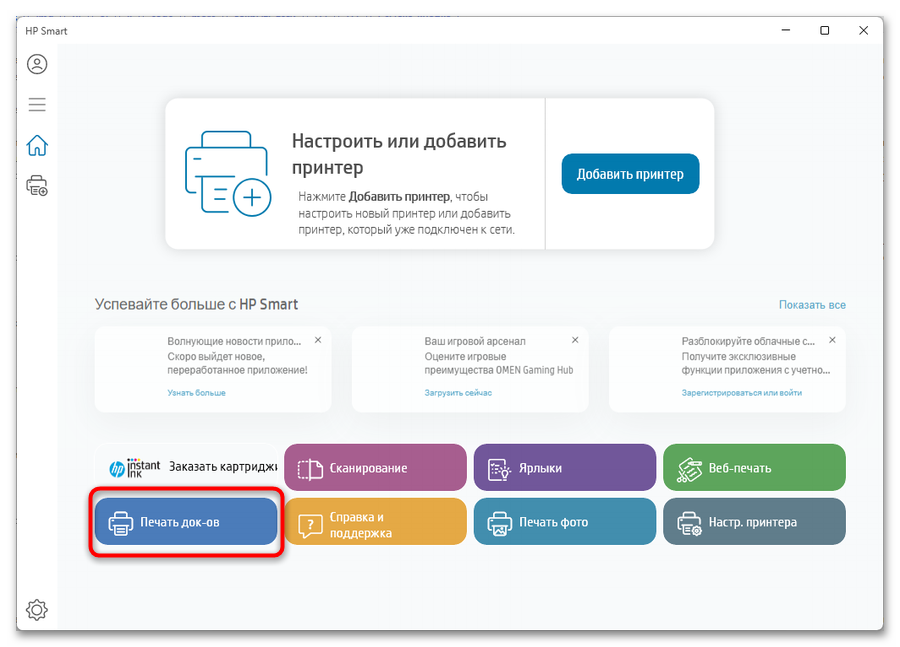Screen dimensions: 900x647
Task: Follow the Загрузить сейчас link
Action: [458, 393]
